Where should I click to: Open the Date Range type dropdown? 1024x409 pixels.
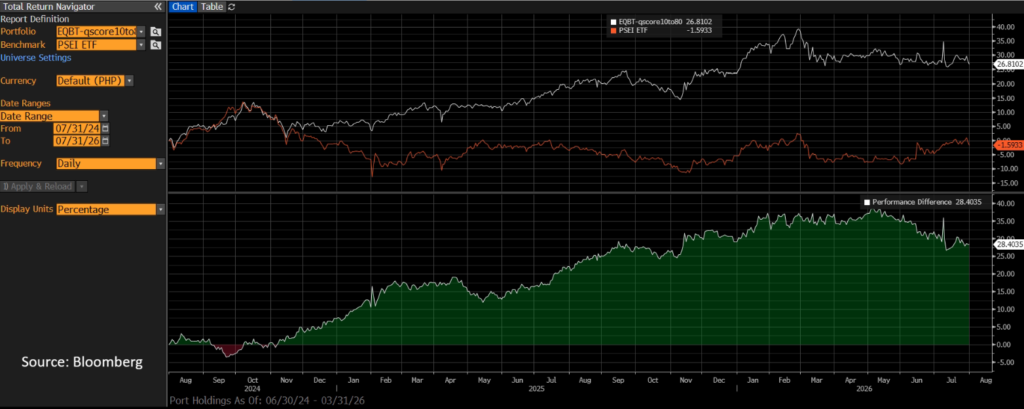(103, 116)
